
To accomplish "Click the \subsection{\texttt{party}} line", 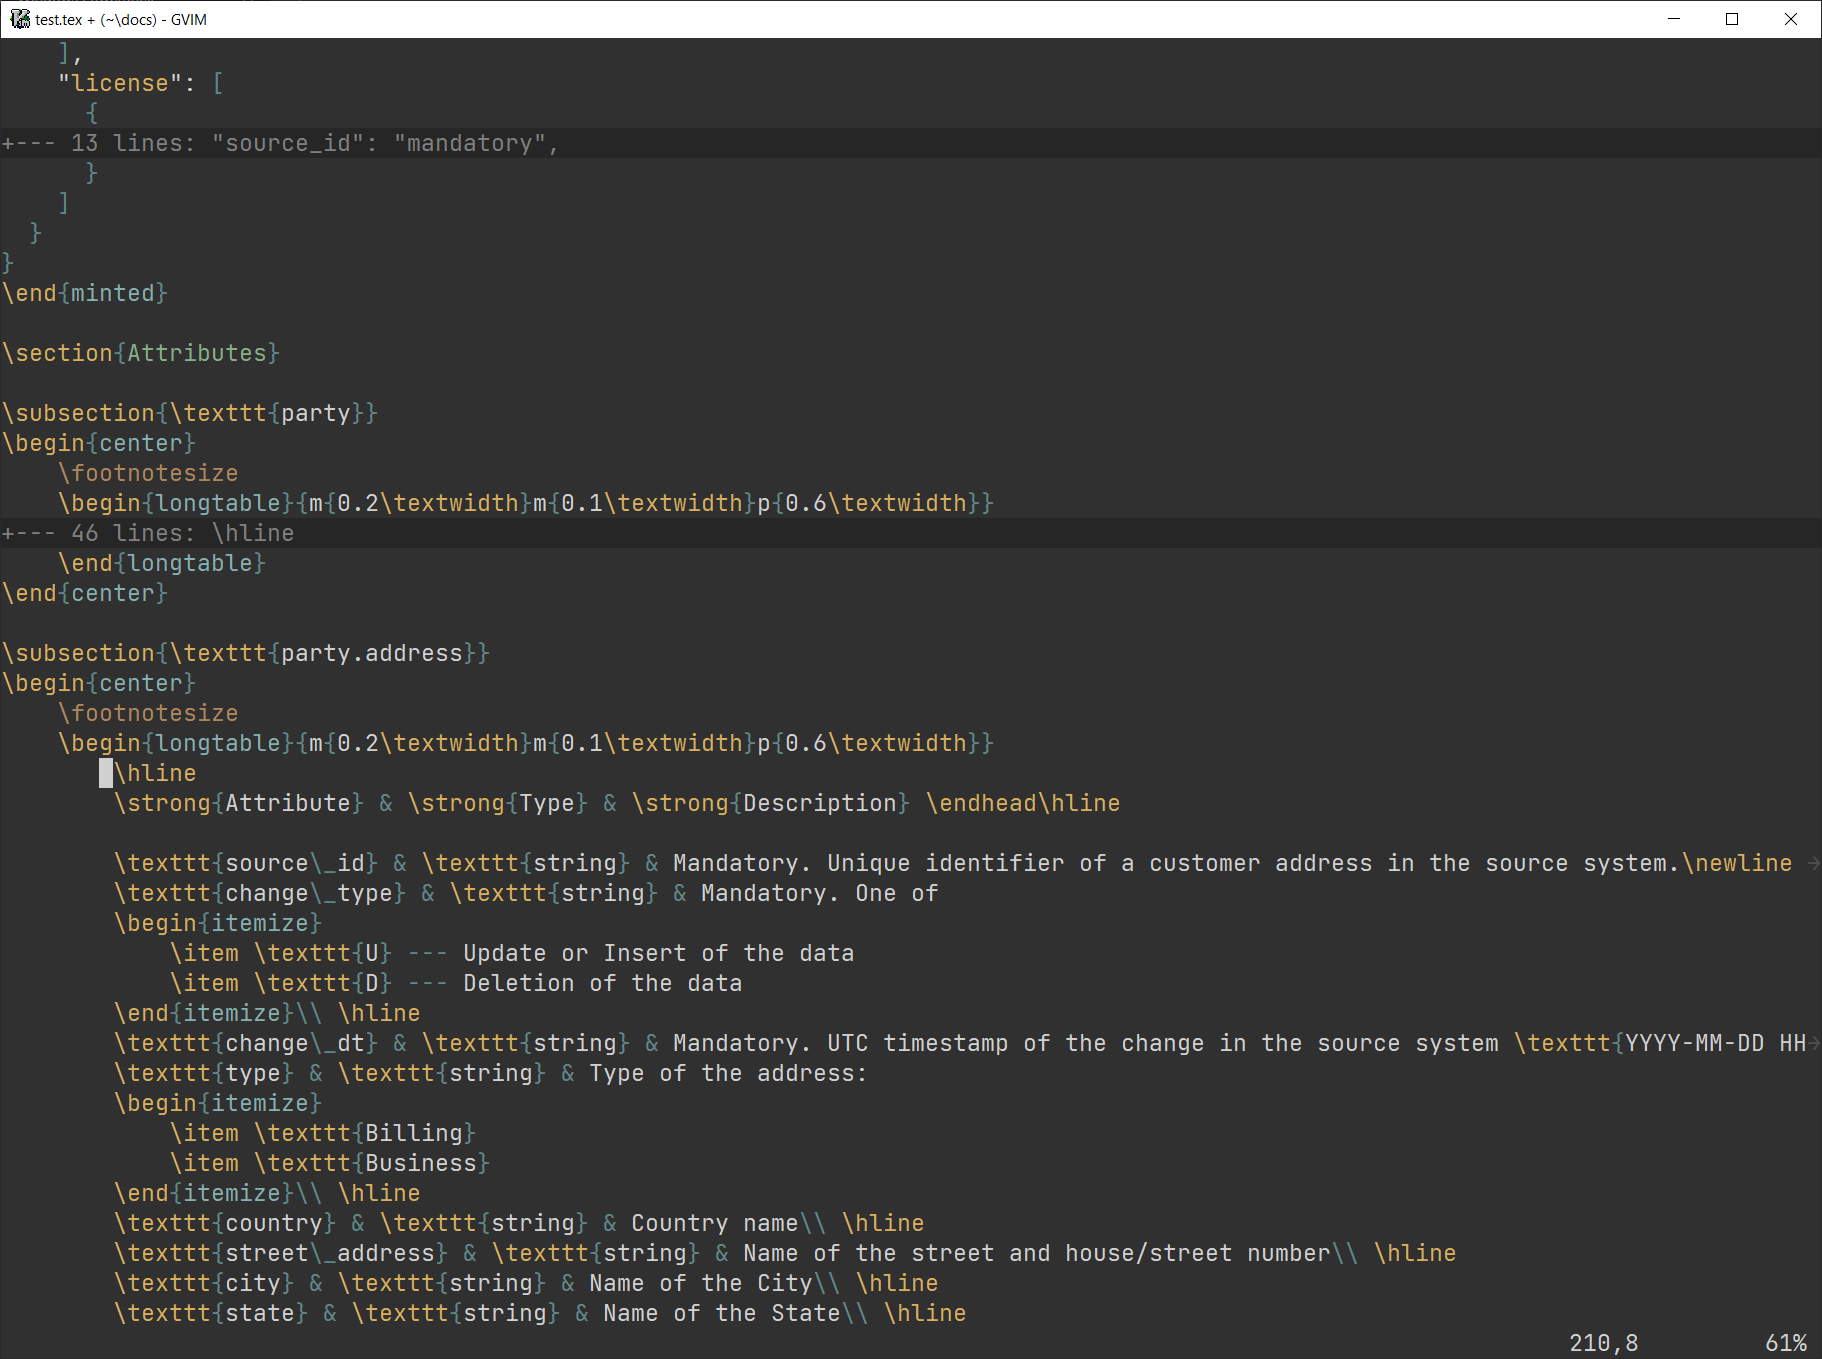I will 190,413.
